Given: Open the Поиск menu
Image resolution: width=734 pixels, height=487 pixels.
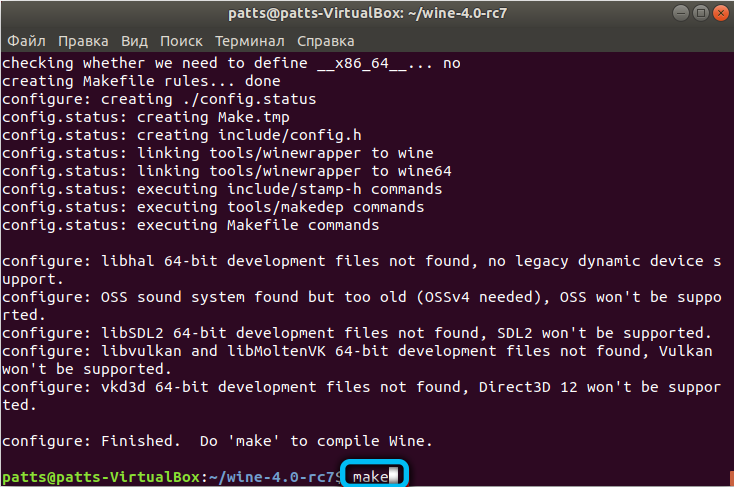Looking at the screenshot, I should point(181,41).
